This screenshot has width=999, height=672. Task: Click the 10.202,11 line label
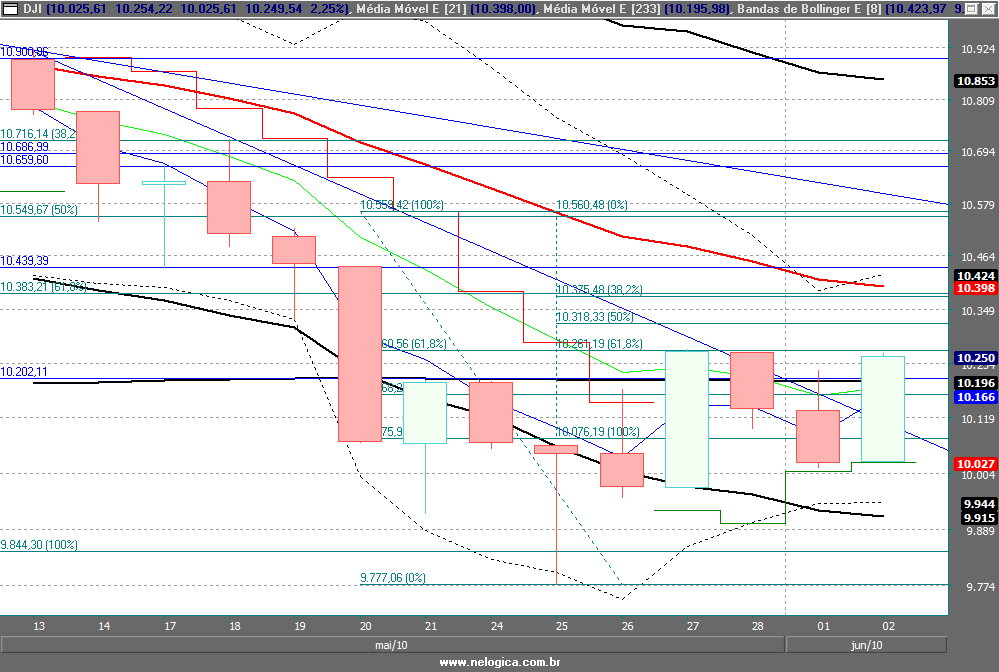click(x=24, y=372)
